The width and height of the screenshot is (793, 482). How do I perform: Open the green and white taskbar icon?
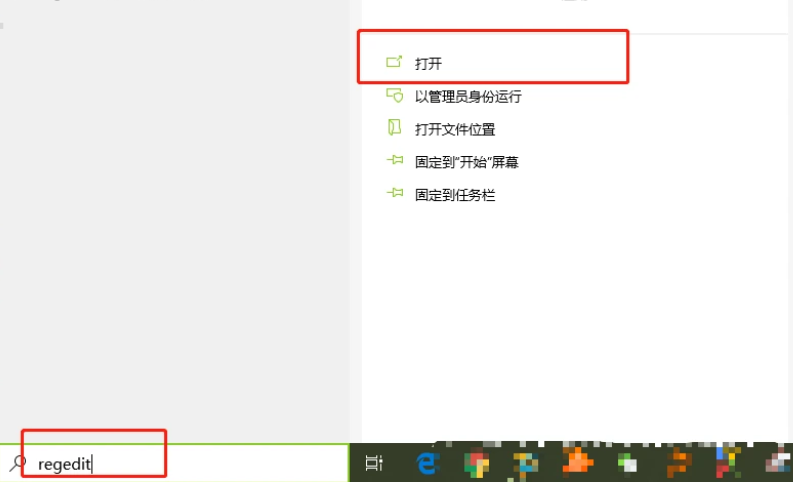pos(627,463)
